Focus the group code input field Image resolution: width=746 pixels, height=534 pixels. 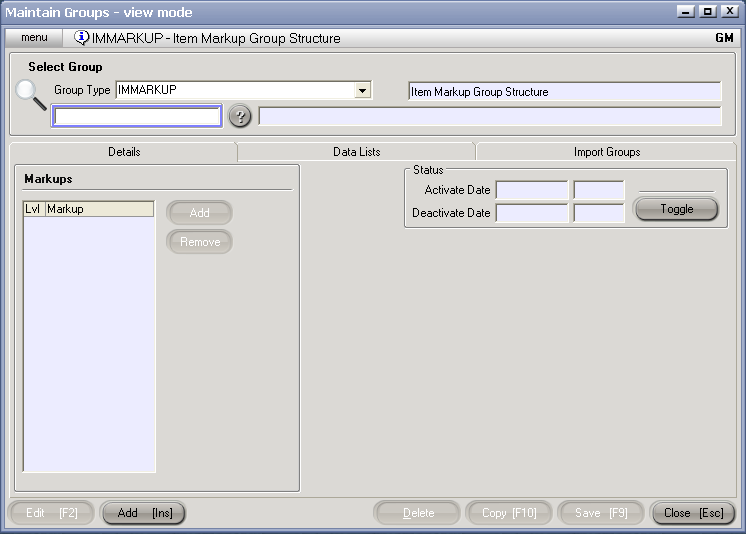(x=137, y=116)
